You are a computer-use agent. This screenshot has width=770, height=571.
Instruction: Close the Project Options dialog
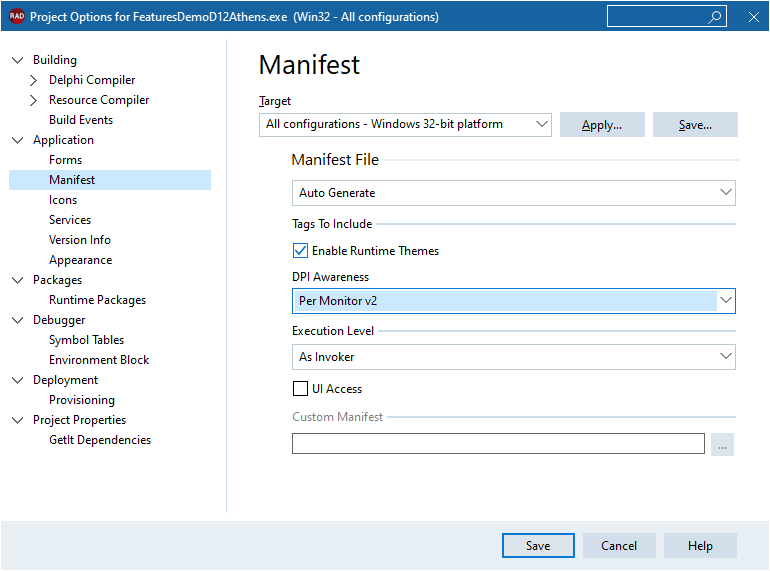tap(754, 17)
